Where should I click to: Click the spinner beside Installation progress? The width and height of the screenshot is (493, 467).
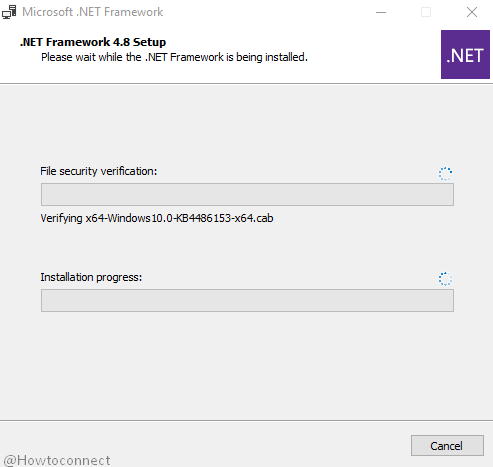coord(445,279)
